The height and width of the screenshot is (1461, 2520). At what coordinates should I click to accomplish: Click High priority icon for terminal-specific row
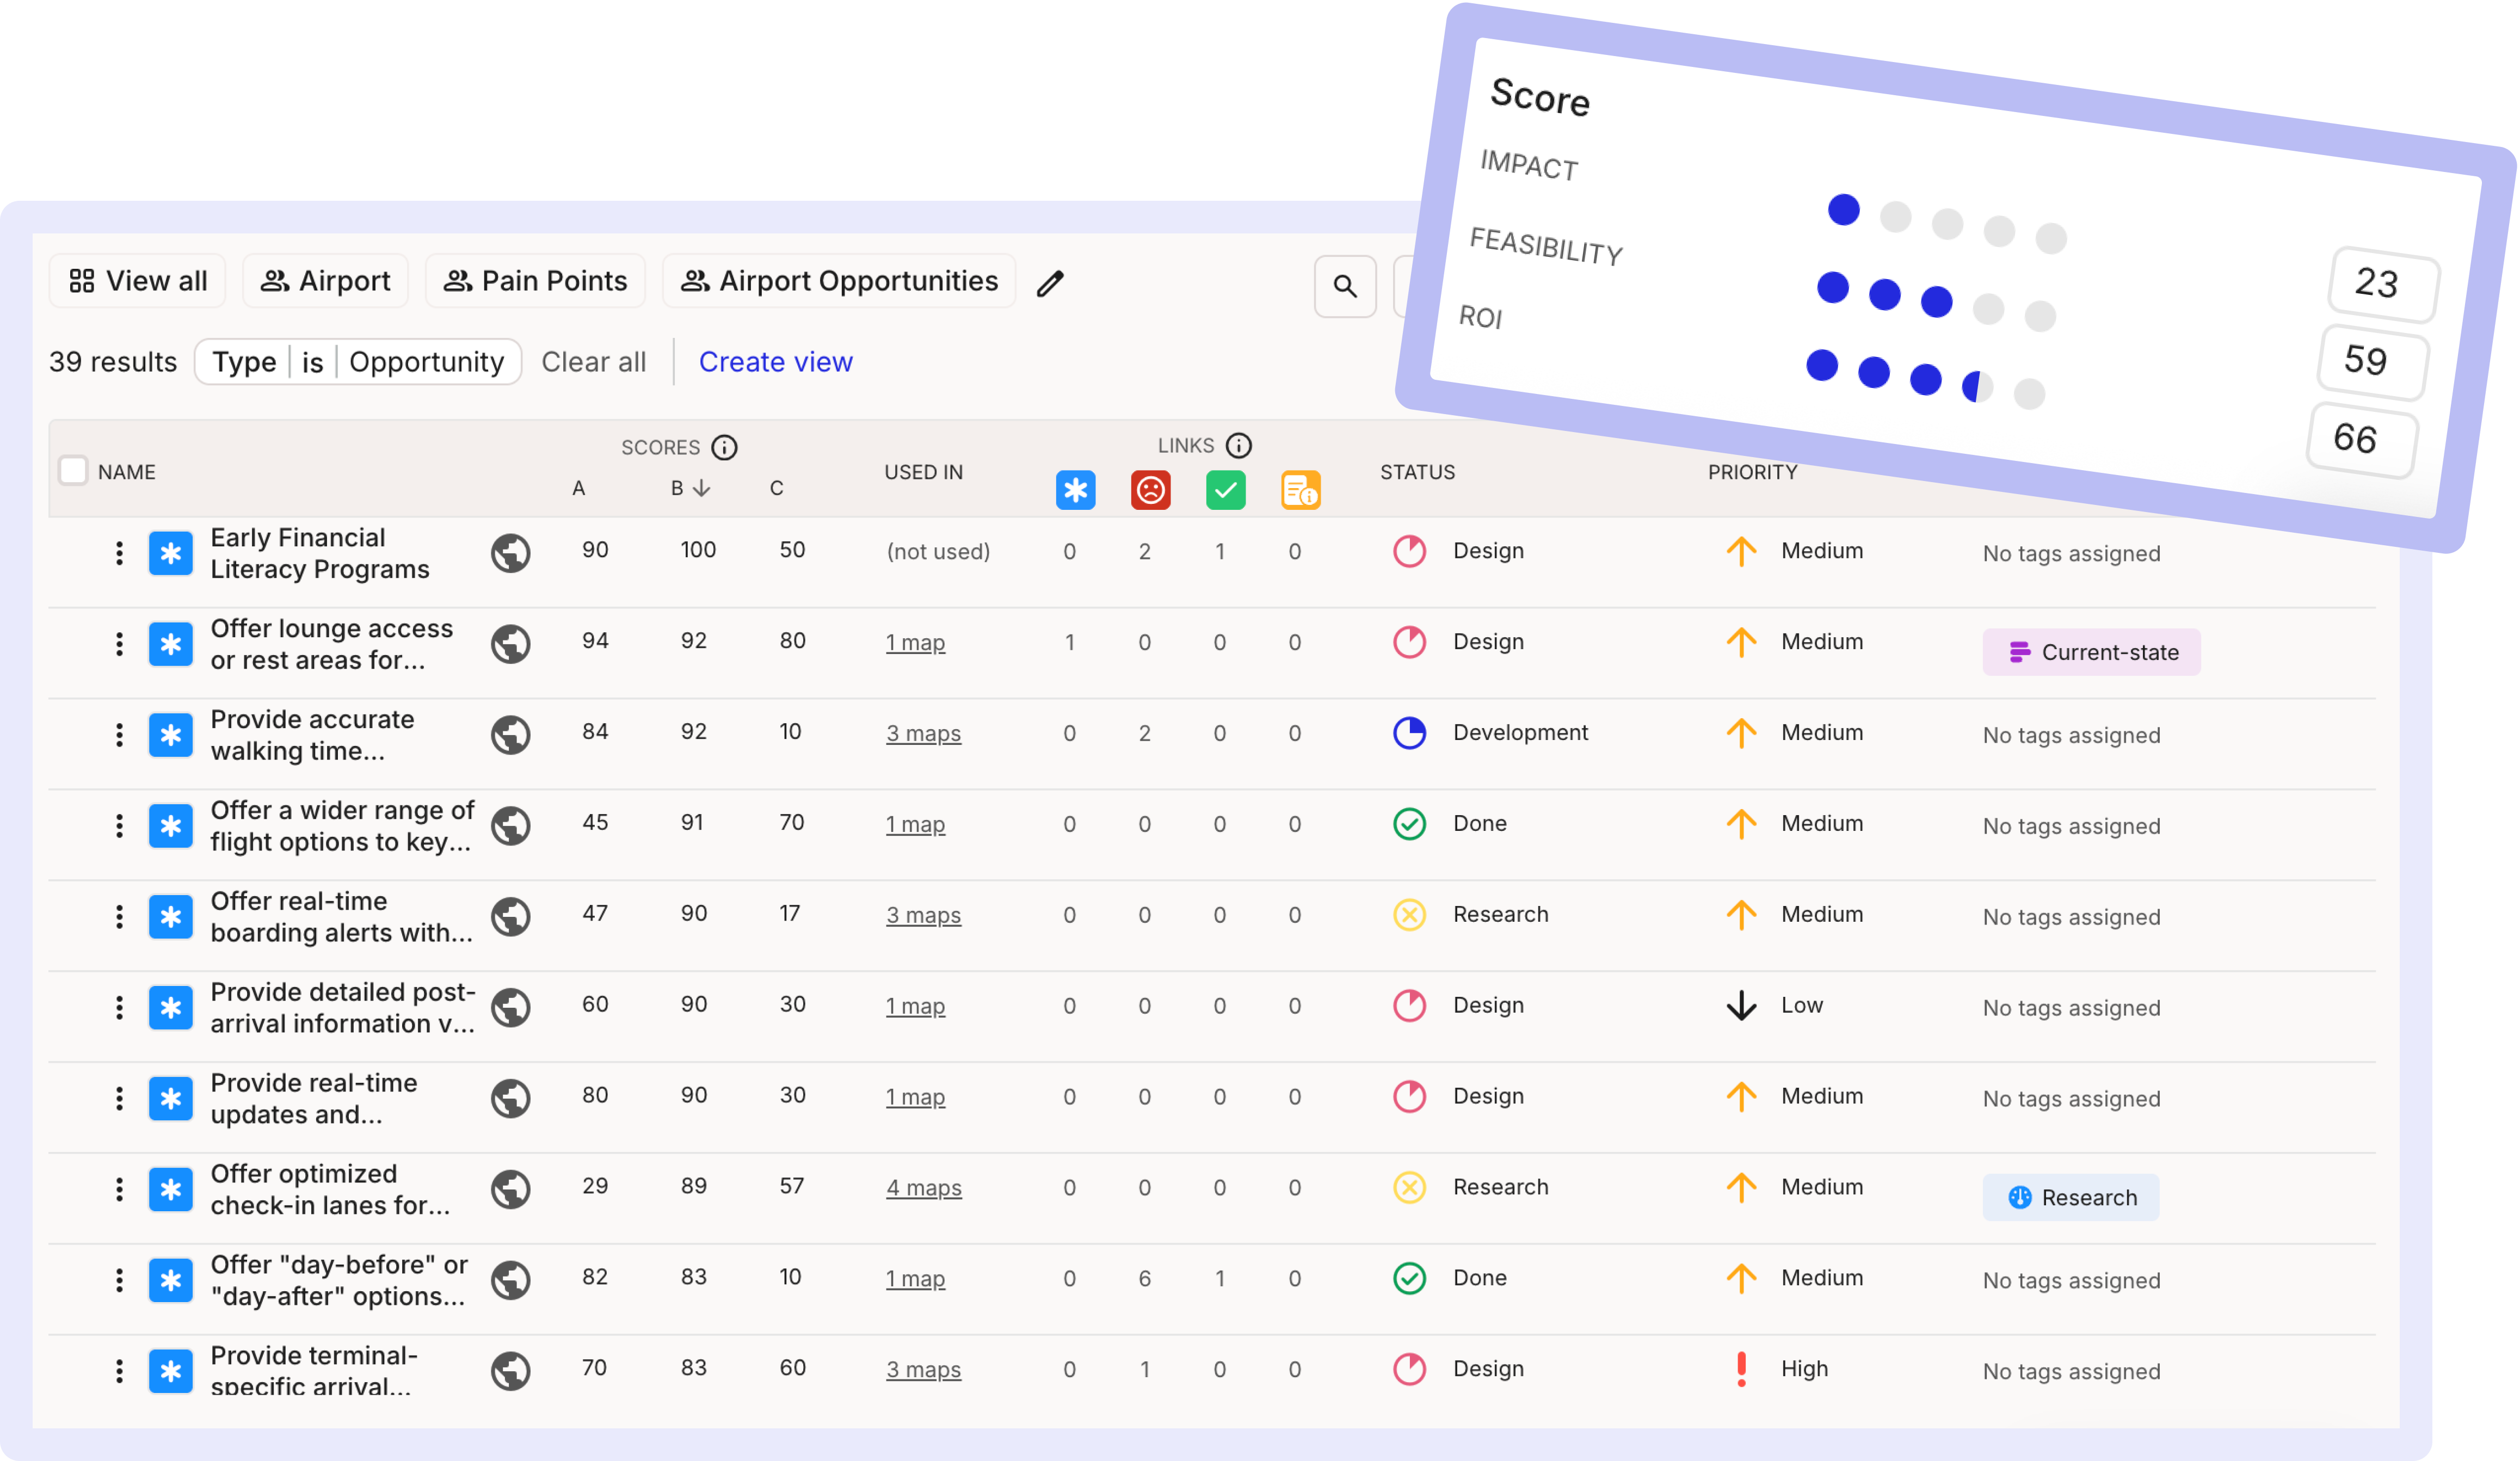pos(1741,1369)
